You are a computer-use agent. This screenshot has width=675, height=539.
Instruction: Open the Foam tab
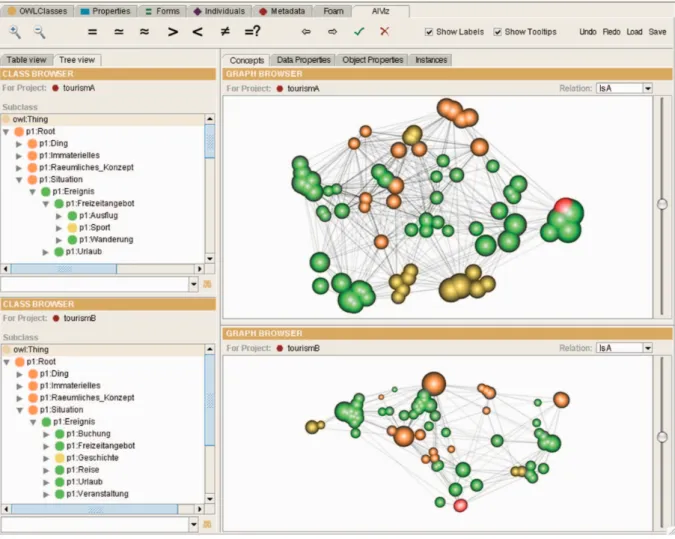[333, 11]
